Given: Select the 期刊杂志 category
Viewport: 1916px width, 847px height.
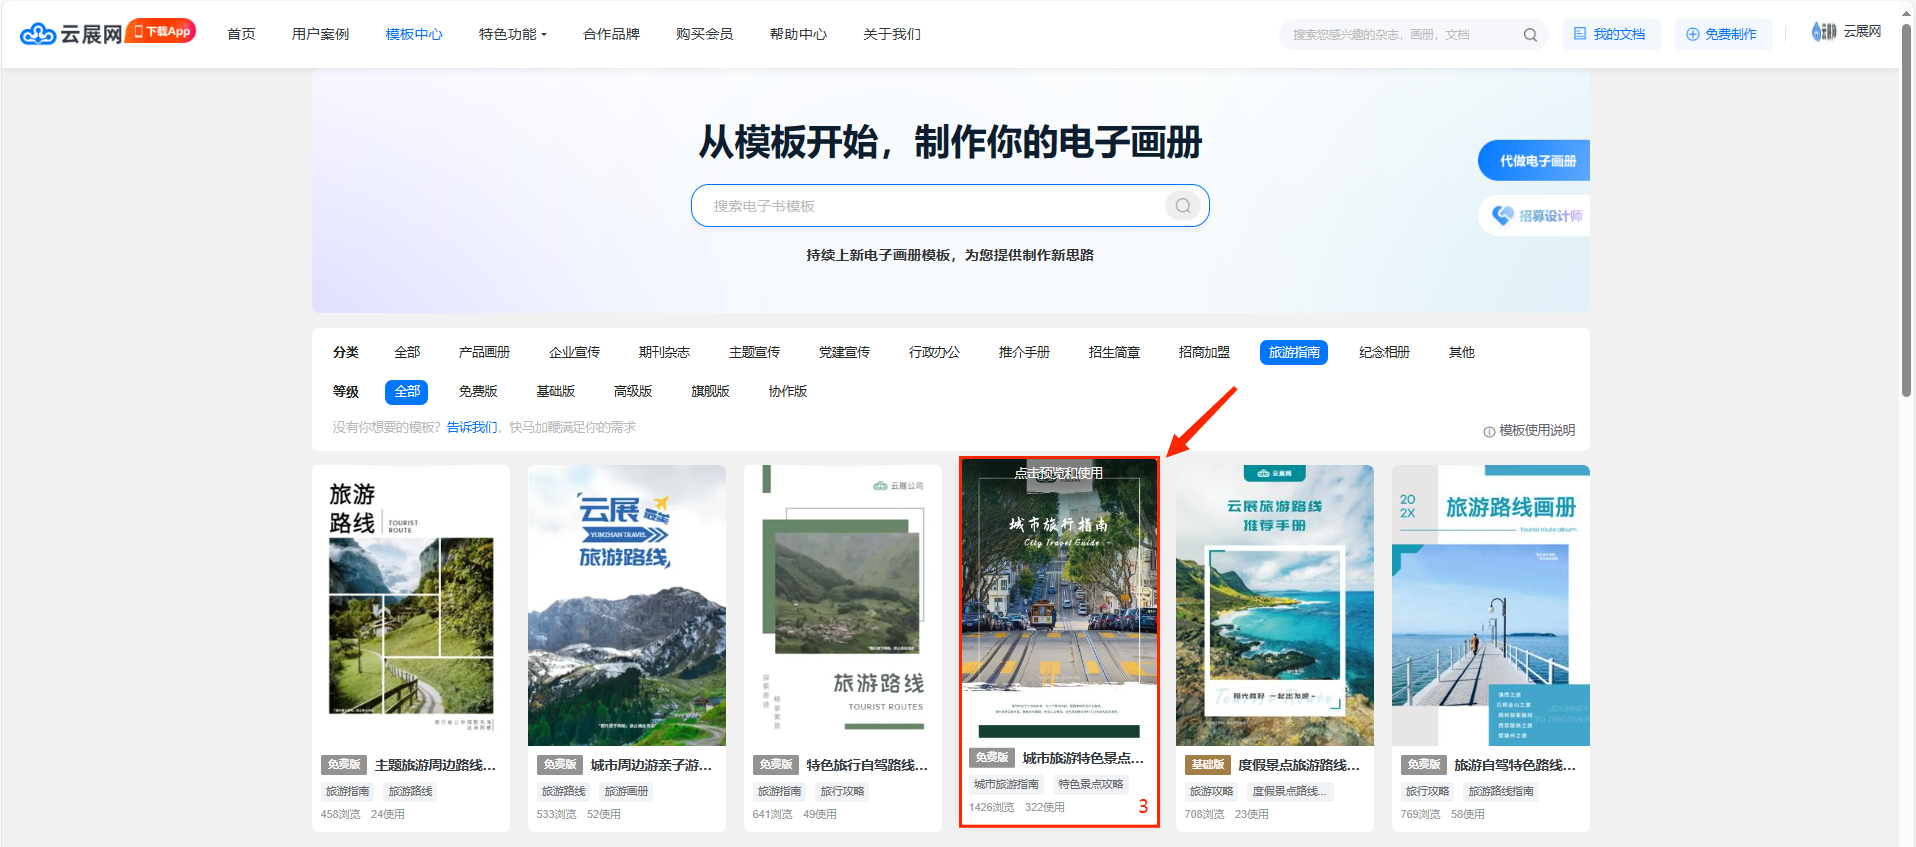Looking at the screenshot, I should coord(664,352).
